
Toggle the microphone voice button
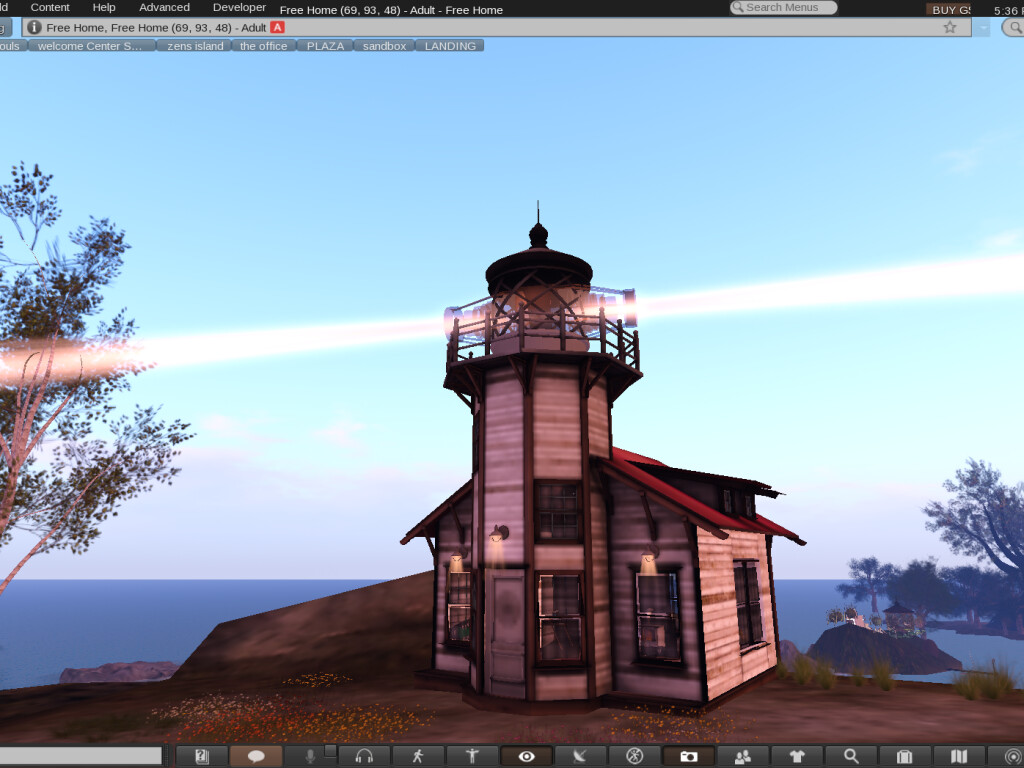310,757
